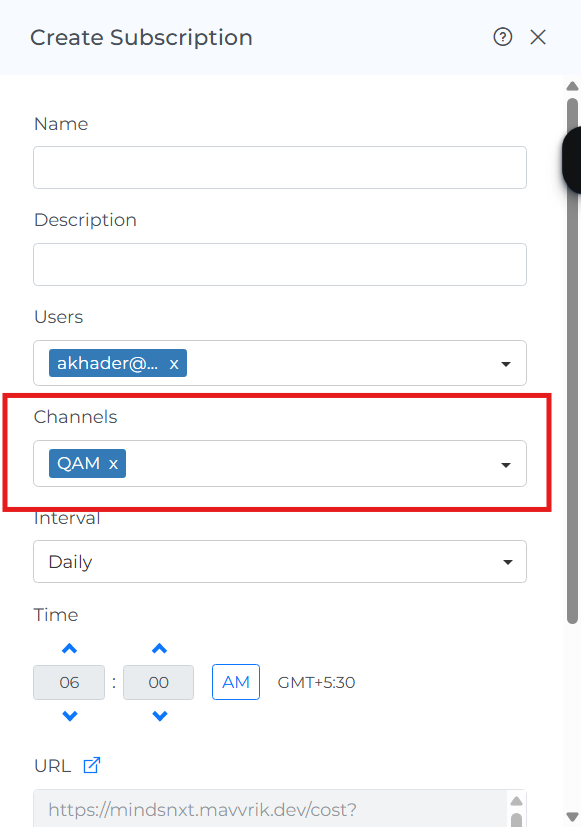This screenshot has width=581, height=830.
Task: Click the minutes field showing 00
Action: coord(158,682)
